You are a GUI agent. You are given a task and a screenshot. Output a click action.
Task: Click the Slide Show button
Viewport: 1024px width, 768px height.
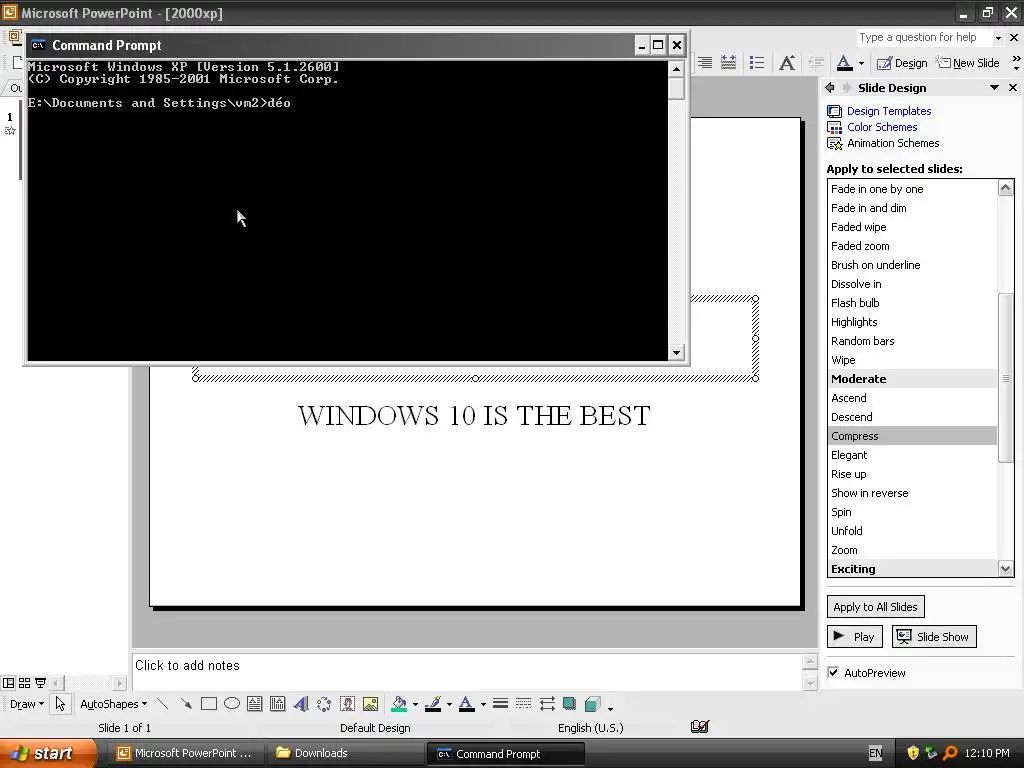[934, 637]
